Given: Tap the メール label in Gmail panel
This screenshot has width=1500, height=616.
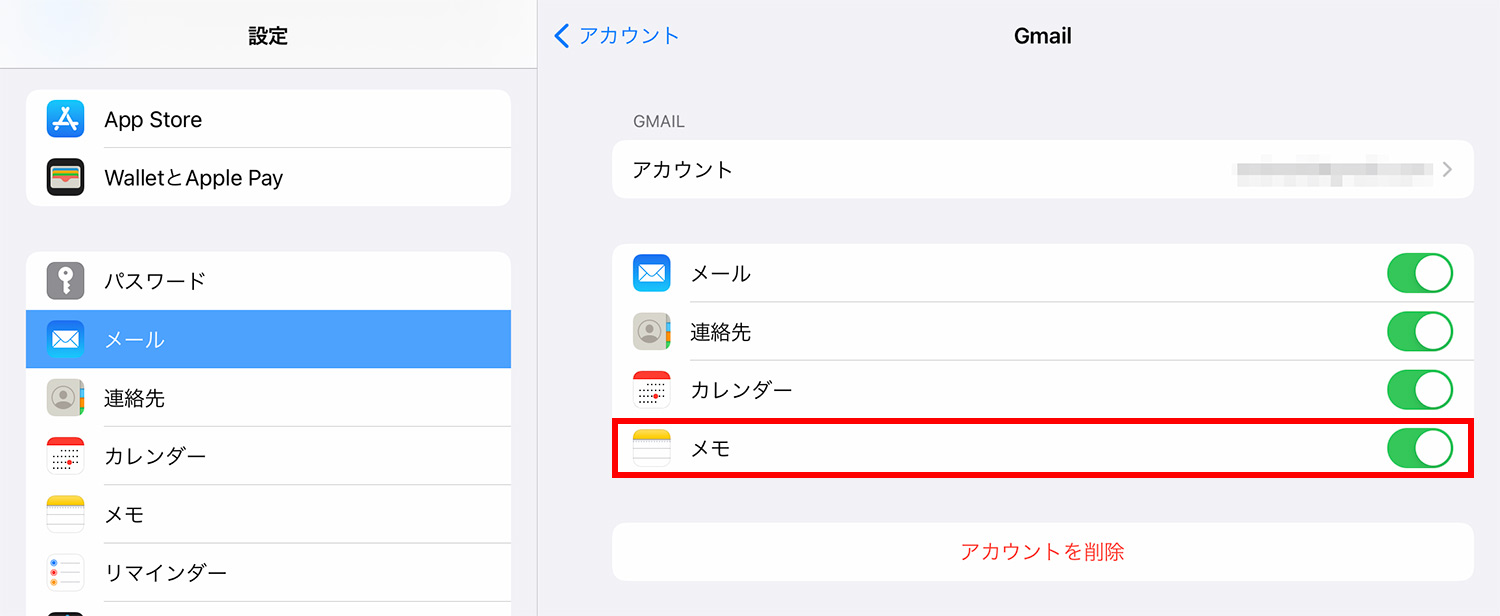Looking at the screenshot, I should 721,273.
